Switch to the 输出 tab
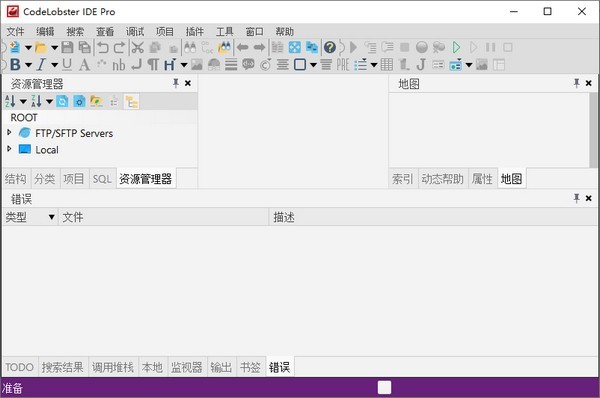The width and height of the screenshot is (600, 398). (x=221, y=367)
